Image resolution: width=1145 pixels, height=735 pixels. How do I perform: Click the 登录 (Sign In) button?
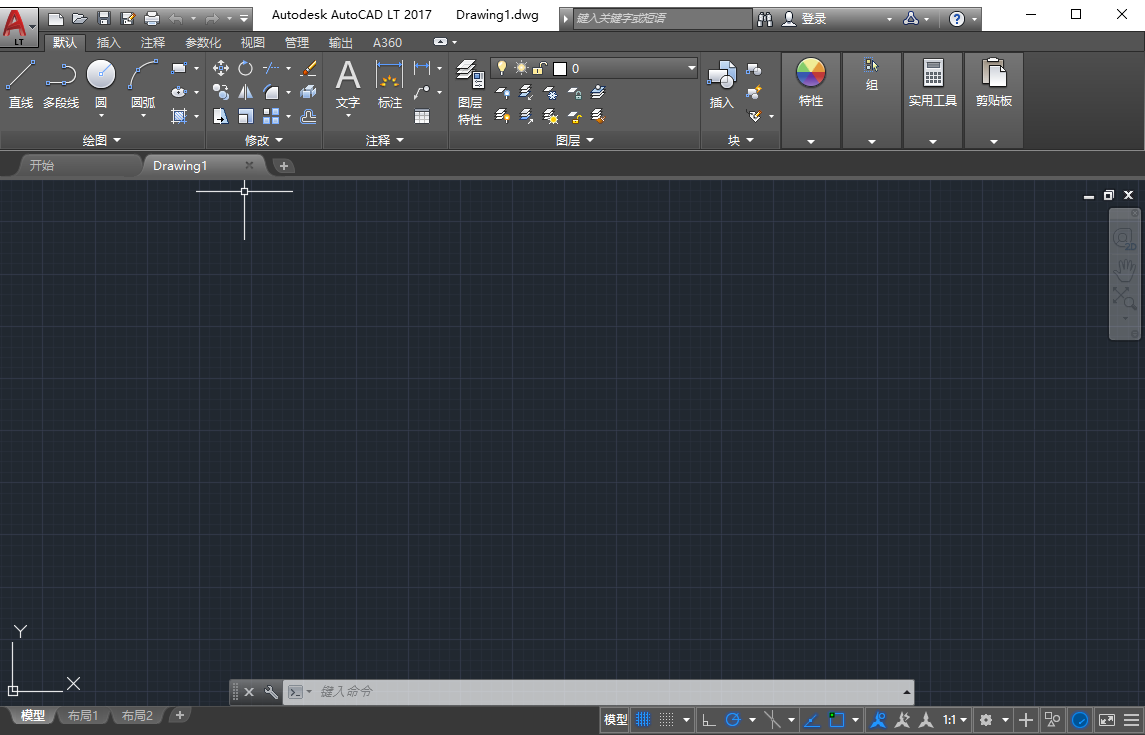(812, 18)
